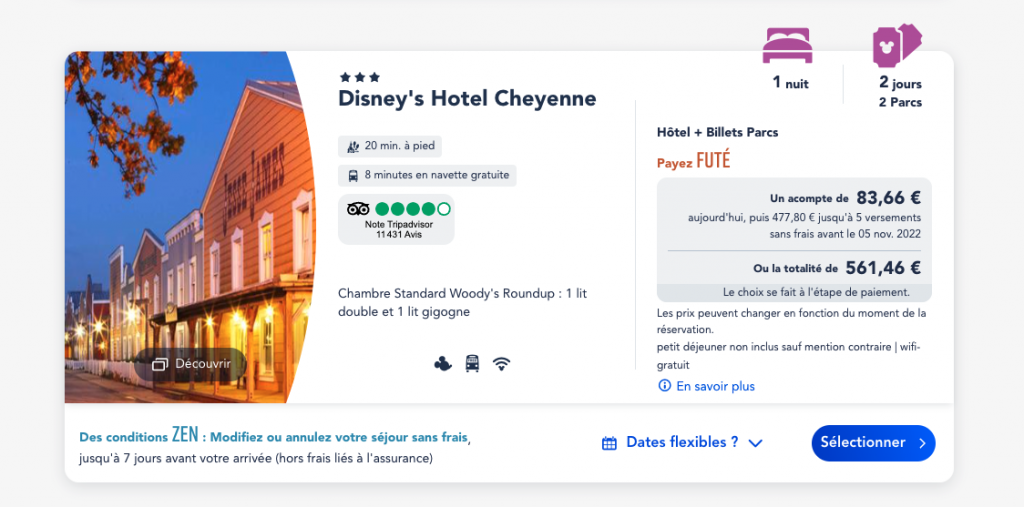Click the 561,46 € total price

tap(883, 268)
